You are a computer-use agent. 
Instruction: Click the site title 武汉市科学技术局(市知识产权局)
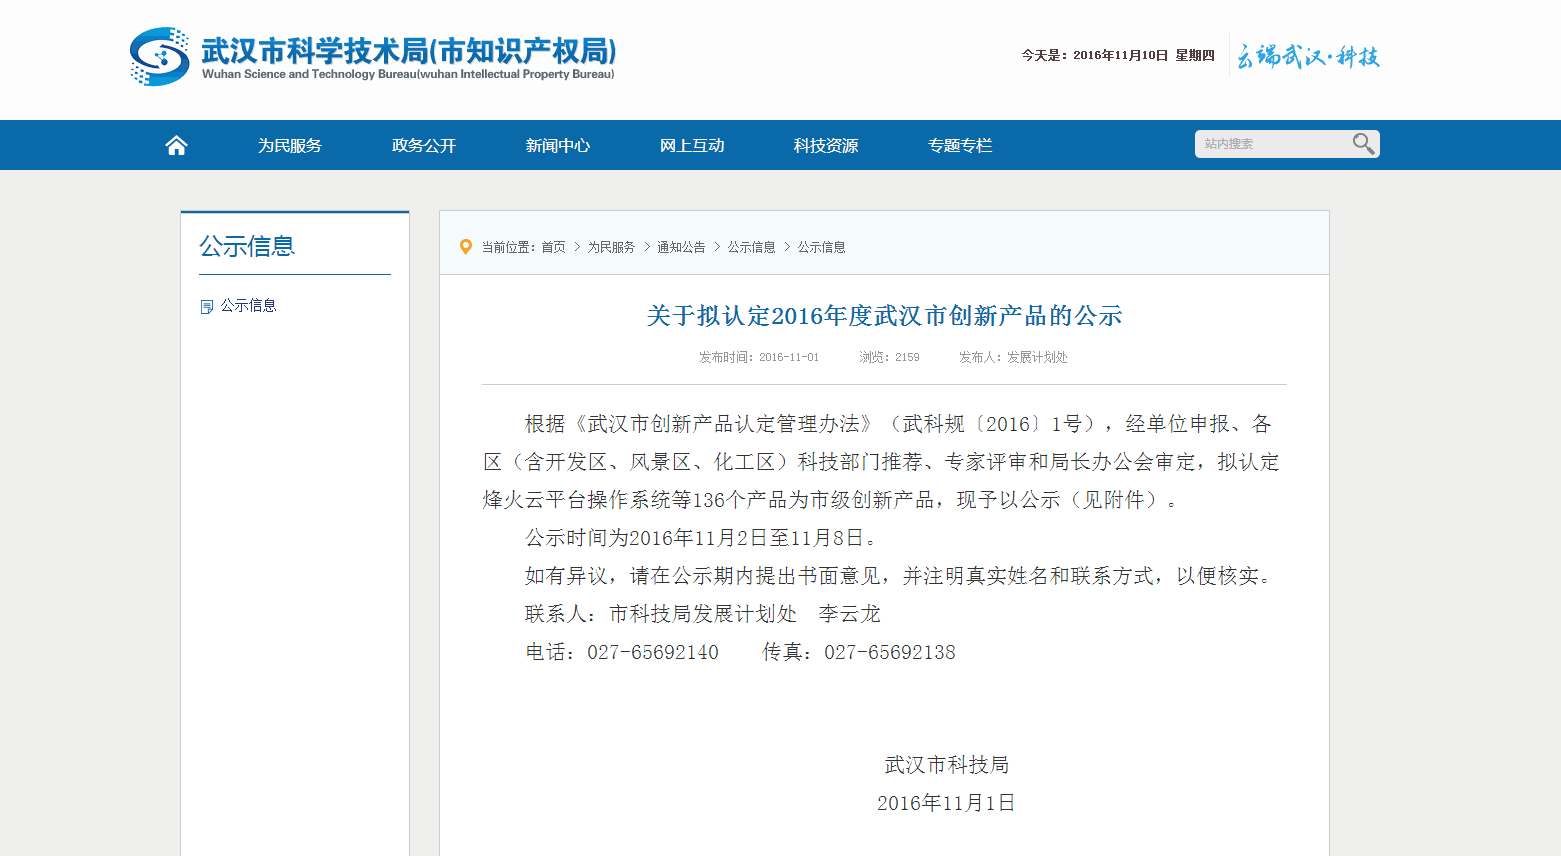pos(409,50)
